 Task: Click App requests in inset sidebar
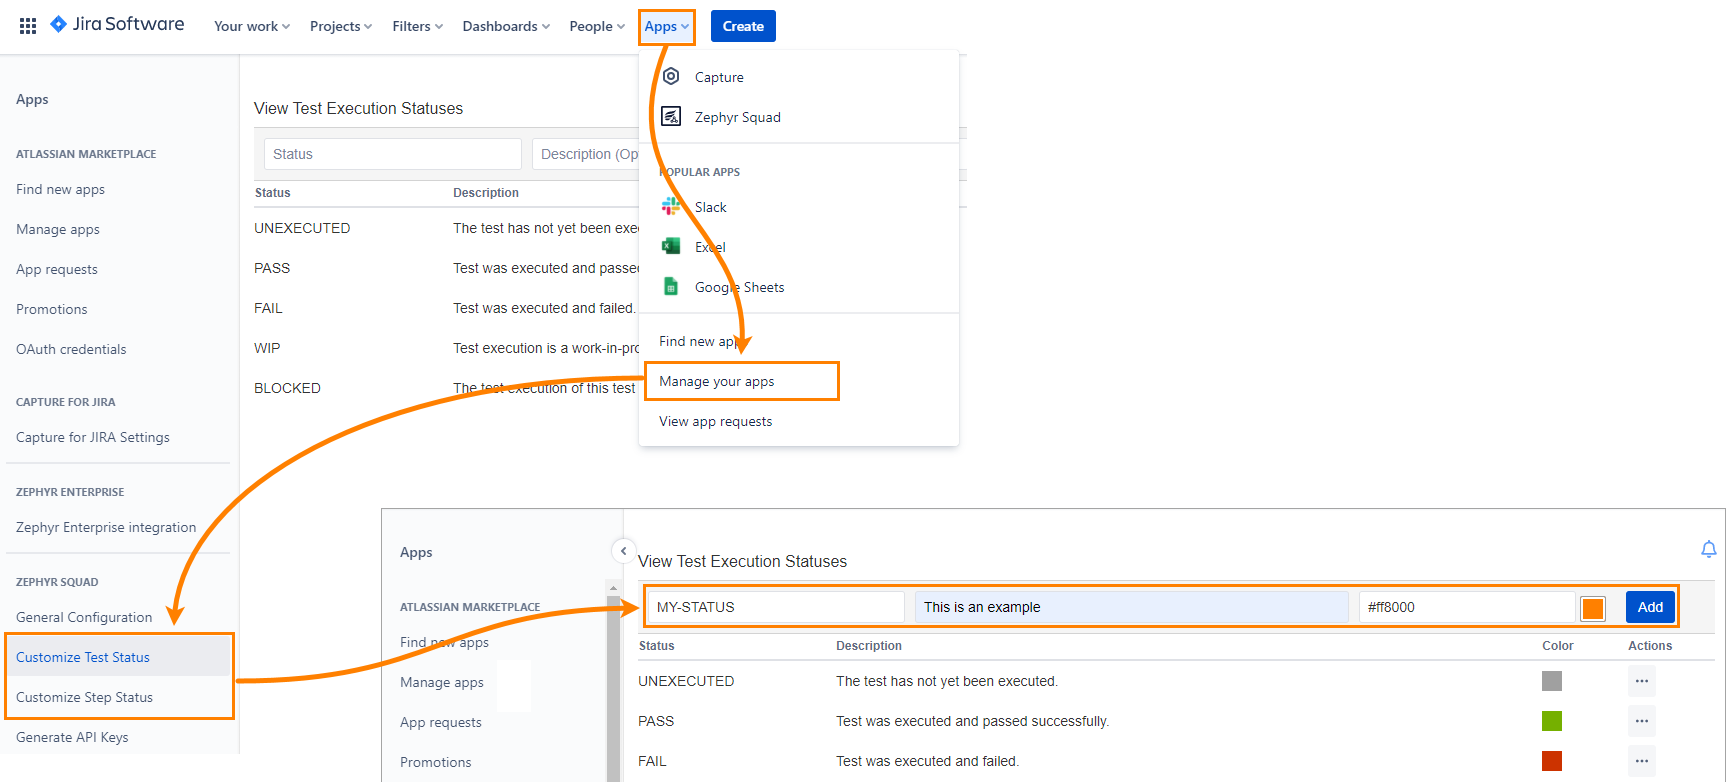[441, 722]
